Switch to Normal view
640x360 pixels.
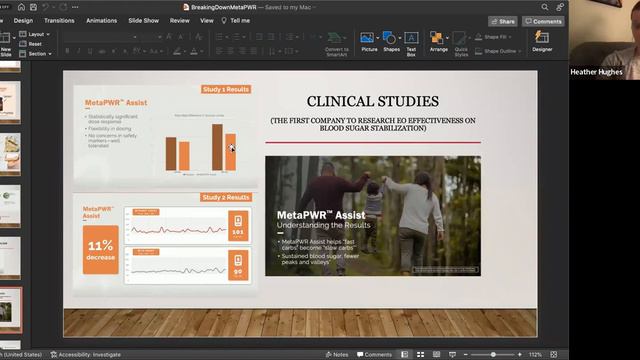(x=404, y=354)
